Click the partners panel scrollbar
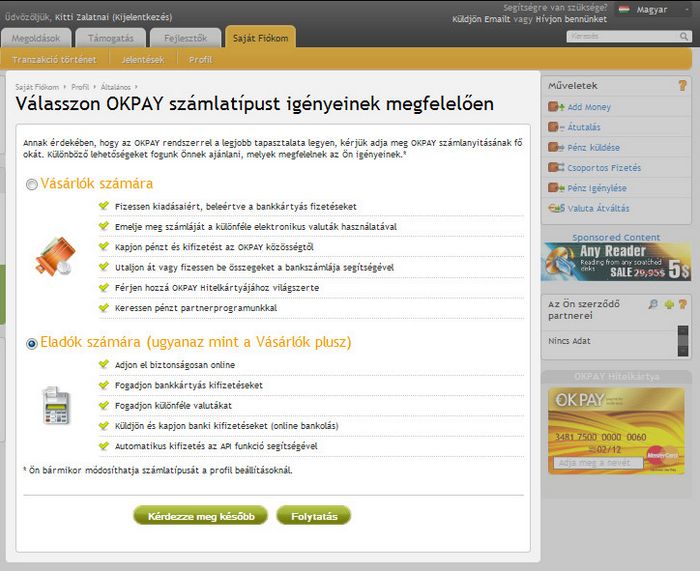The image size is (700, 571). pyautogui.click(x=683, y=341)
